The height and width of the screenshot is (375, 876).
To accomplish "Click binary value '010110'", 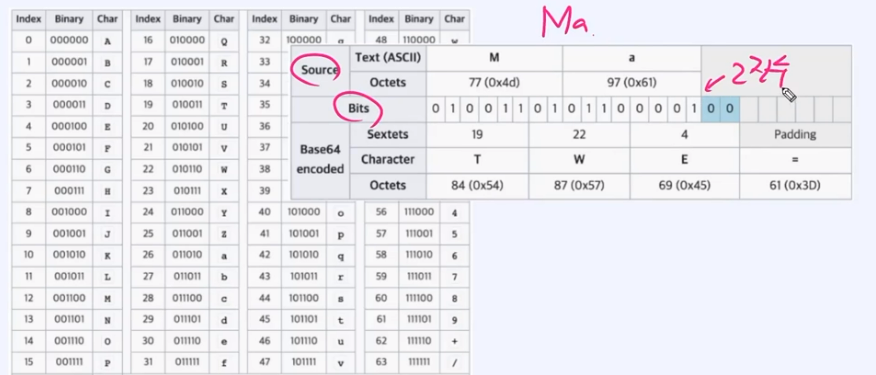I will pyautogui.click(x=187, y=169).
